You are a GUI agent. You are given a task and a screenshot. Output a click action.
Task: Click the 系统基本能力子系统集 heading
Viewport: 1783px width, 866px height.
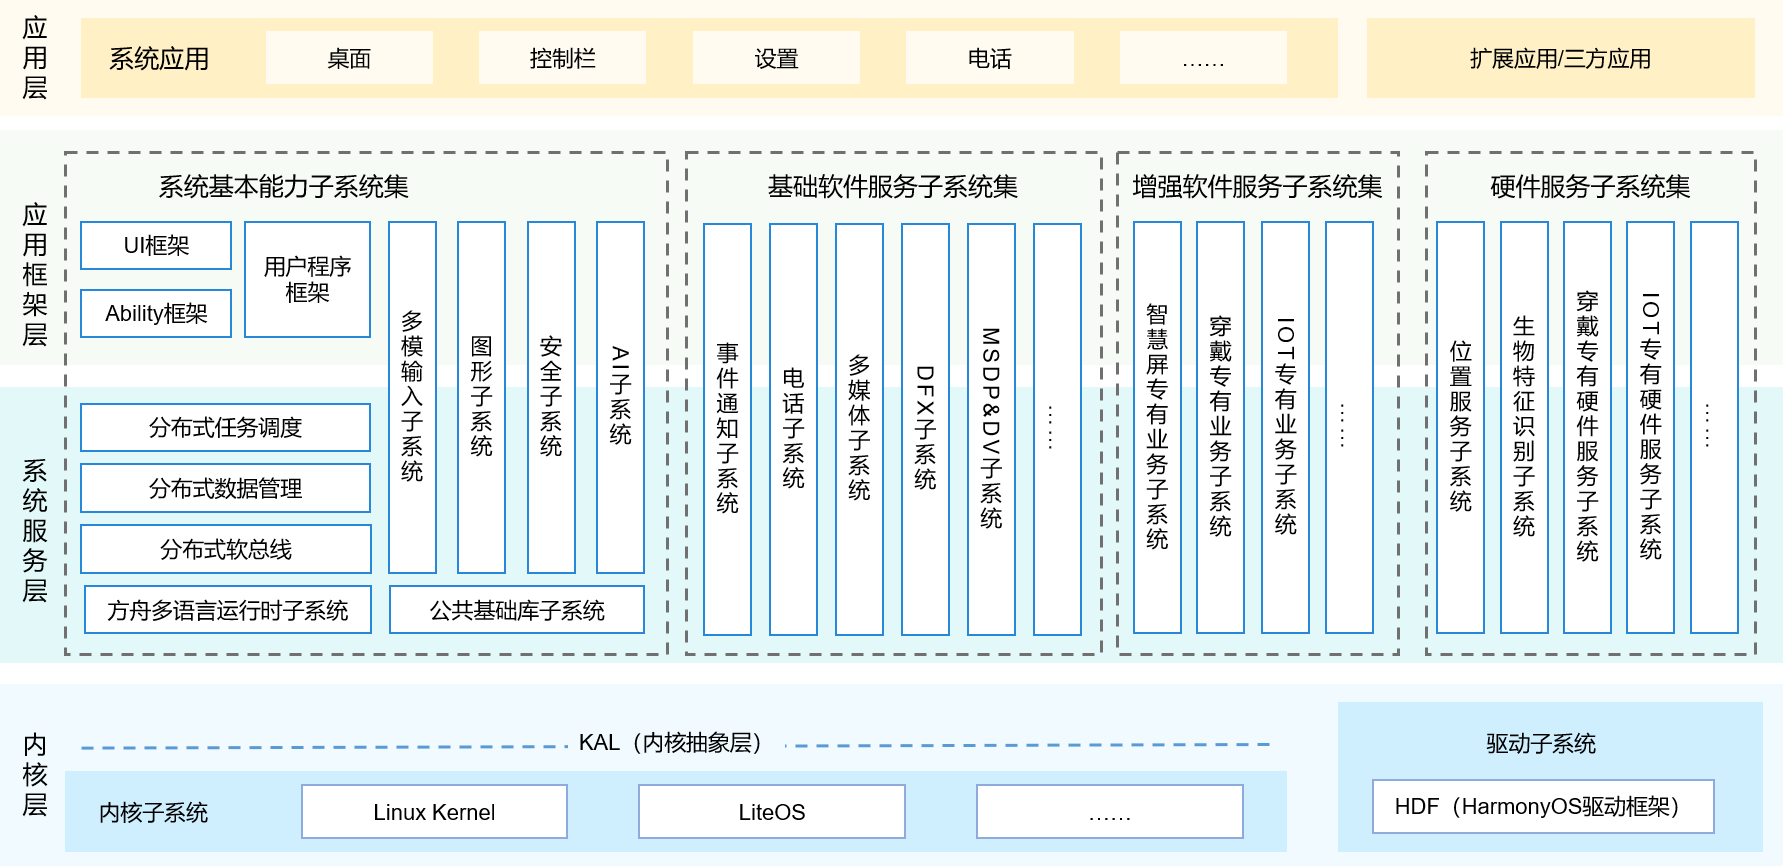[284, 186]
